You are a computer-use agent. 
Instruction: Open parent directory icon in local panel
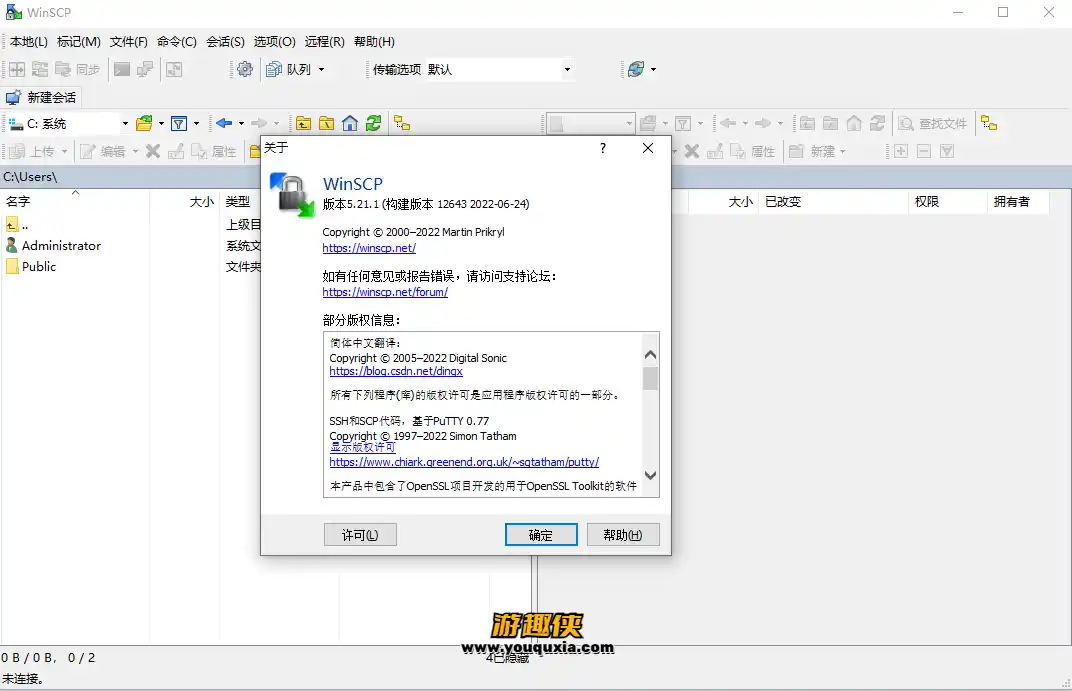pos(304,124)
